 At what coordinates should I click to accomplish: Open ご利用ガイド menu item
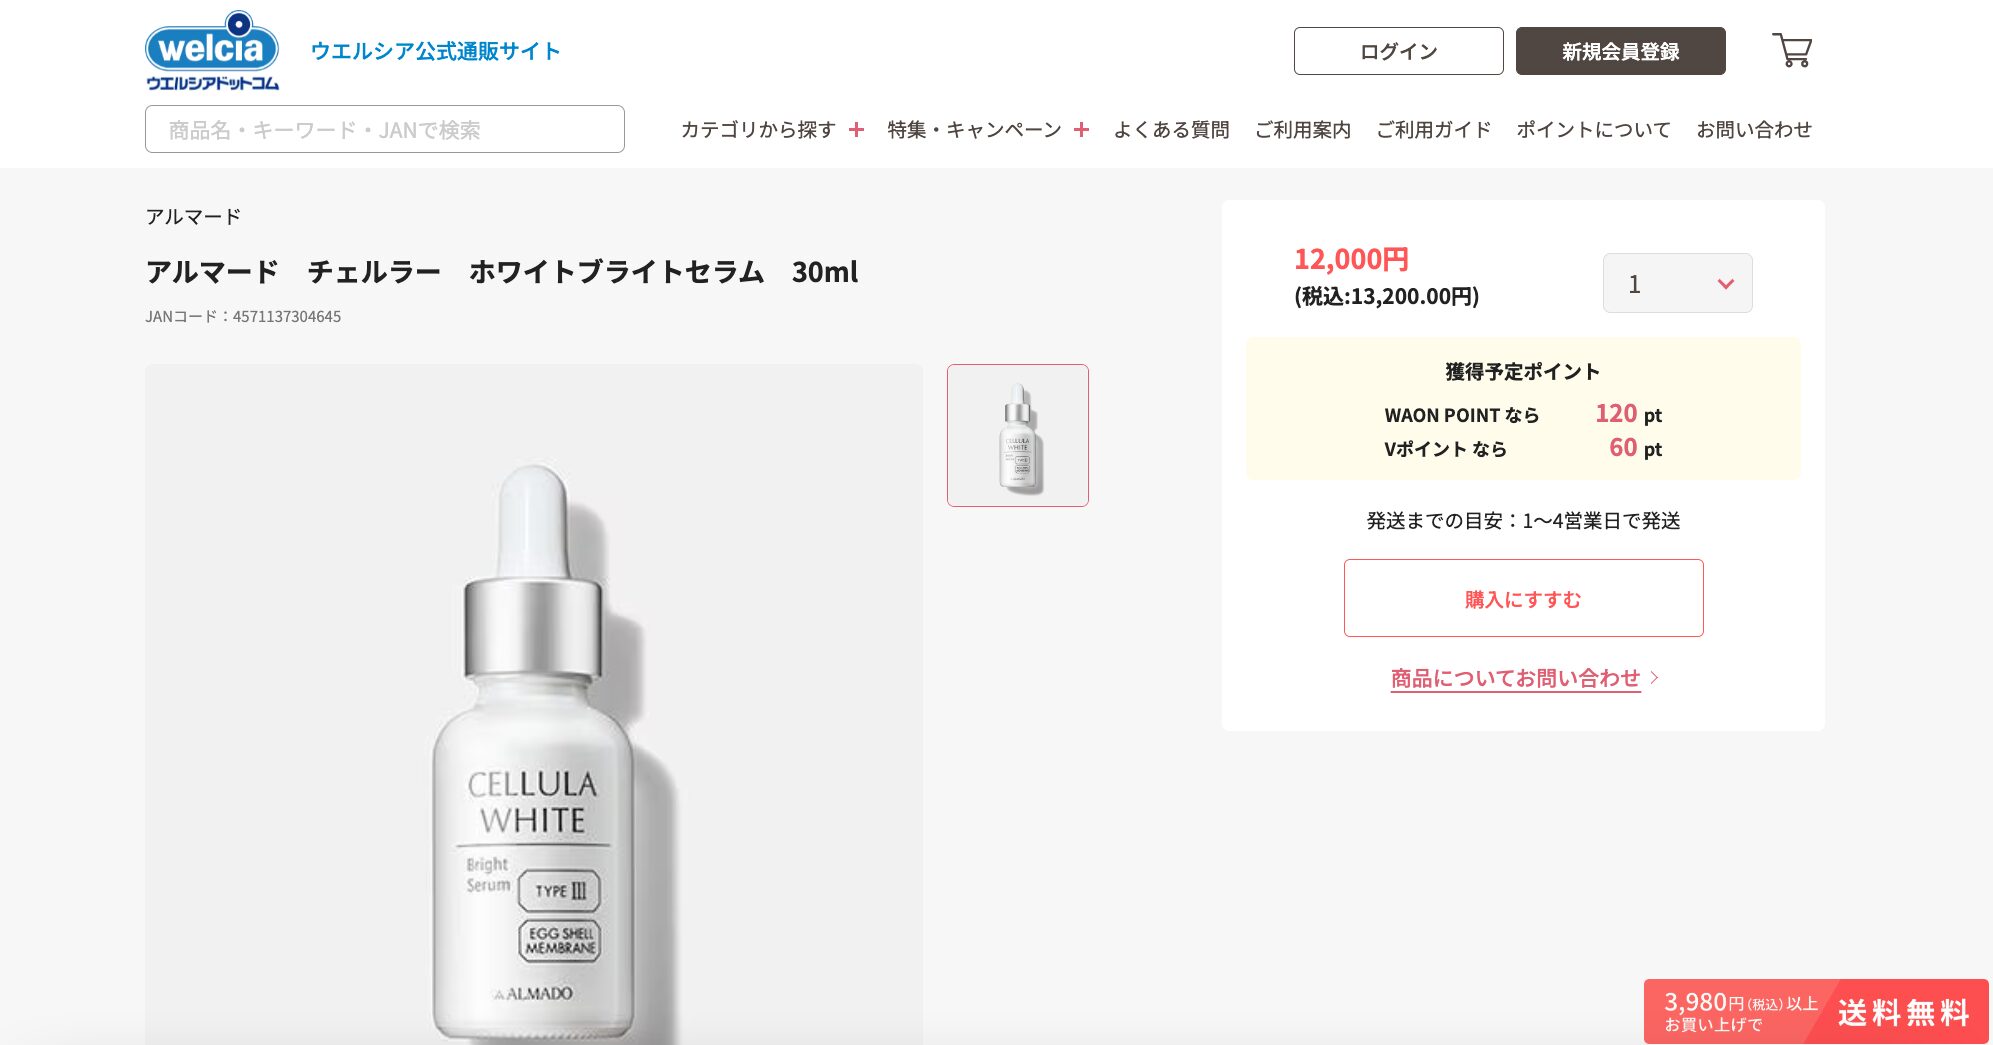1433,129
